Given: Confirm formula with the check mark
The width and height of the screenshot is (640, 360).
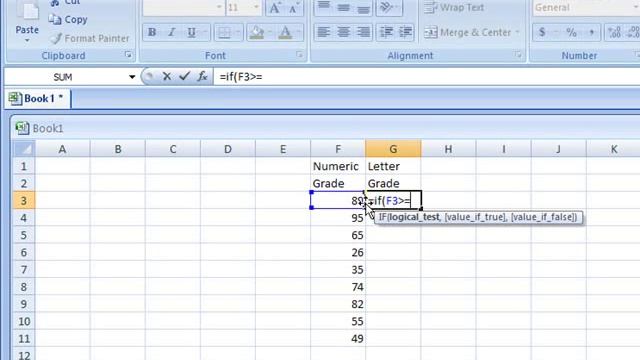Looking at the screenshot, I should [184, 76].
